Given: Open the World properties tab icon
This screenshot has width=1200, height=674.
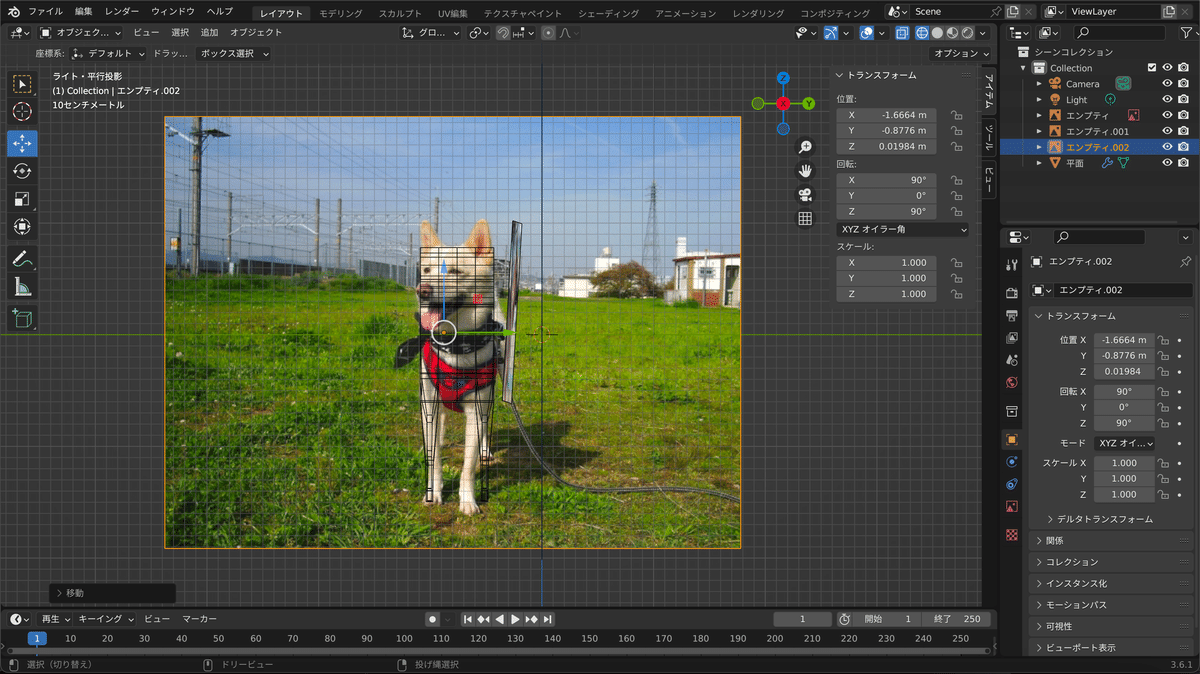Looking at the screenshot, I should point(1011,382).
